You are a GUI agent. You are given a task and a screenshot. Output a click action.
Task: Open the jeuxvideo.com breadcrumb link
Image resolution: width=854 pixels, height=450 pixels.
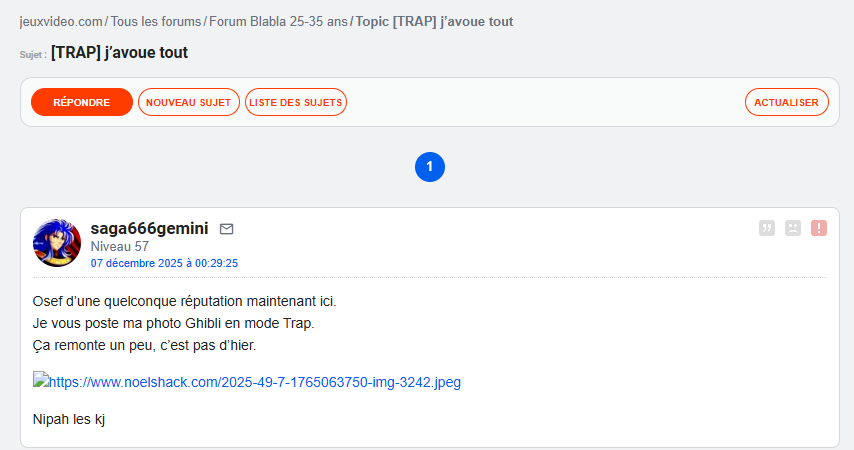click(x=61, y=21)
